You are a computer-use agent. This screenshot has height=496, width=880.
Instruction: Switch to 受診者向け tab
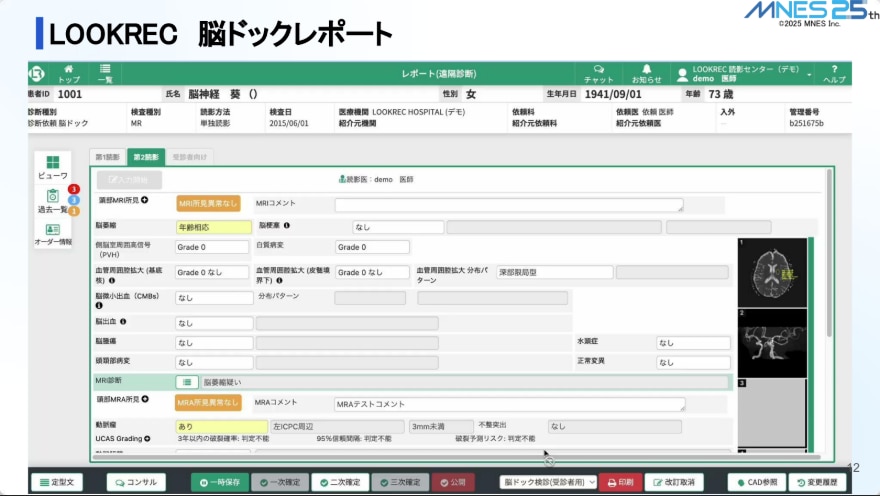pos(190,157)
